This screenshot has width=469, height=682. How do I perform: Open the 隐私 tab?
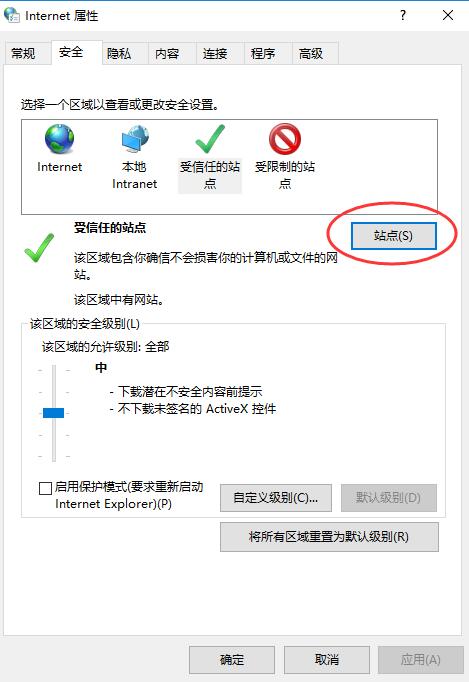[x=119, y=53]
